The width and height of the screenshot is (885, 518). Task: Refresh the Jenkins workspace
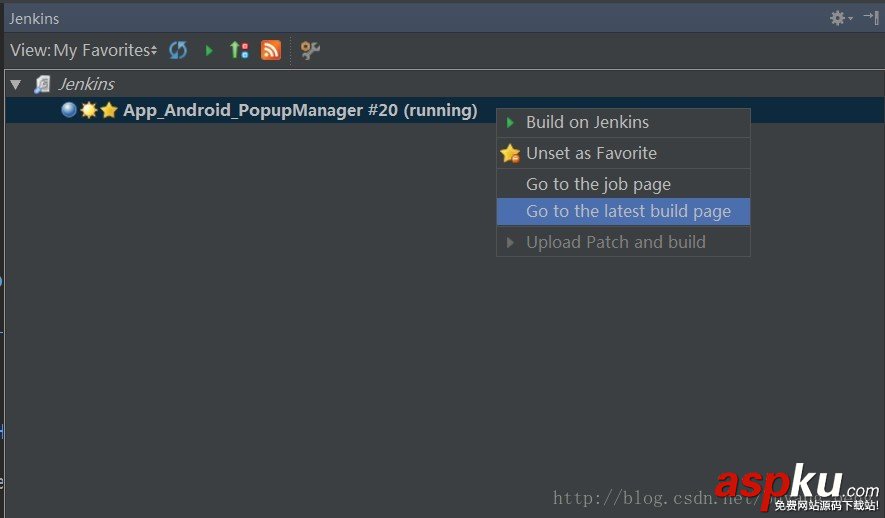coord(178,50)
